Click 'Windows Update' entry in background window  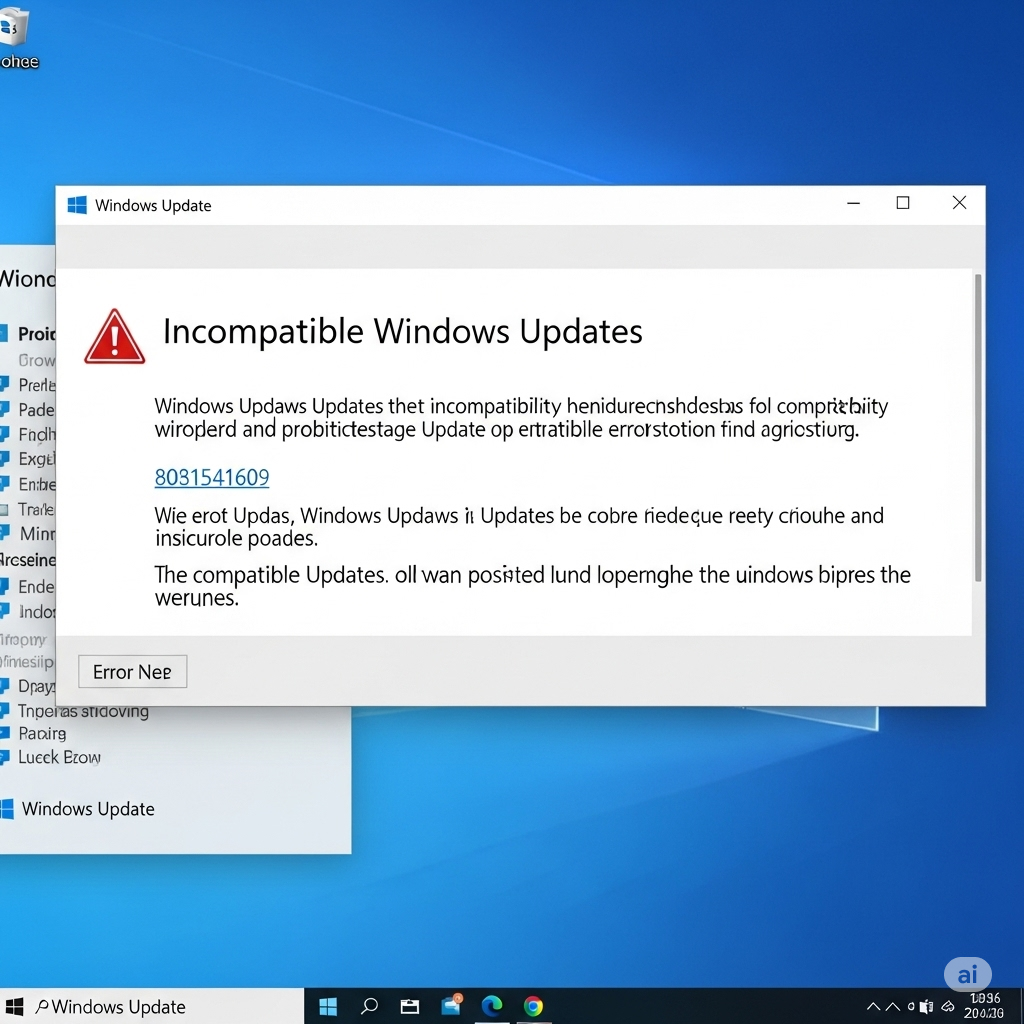(88, 808)
